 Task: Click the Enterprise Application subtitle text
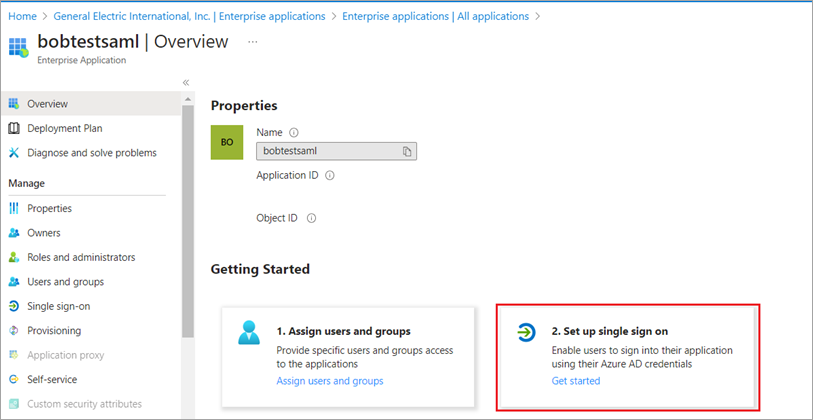point(81,60)
